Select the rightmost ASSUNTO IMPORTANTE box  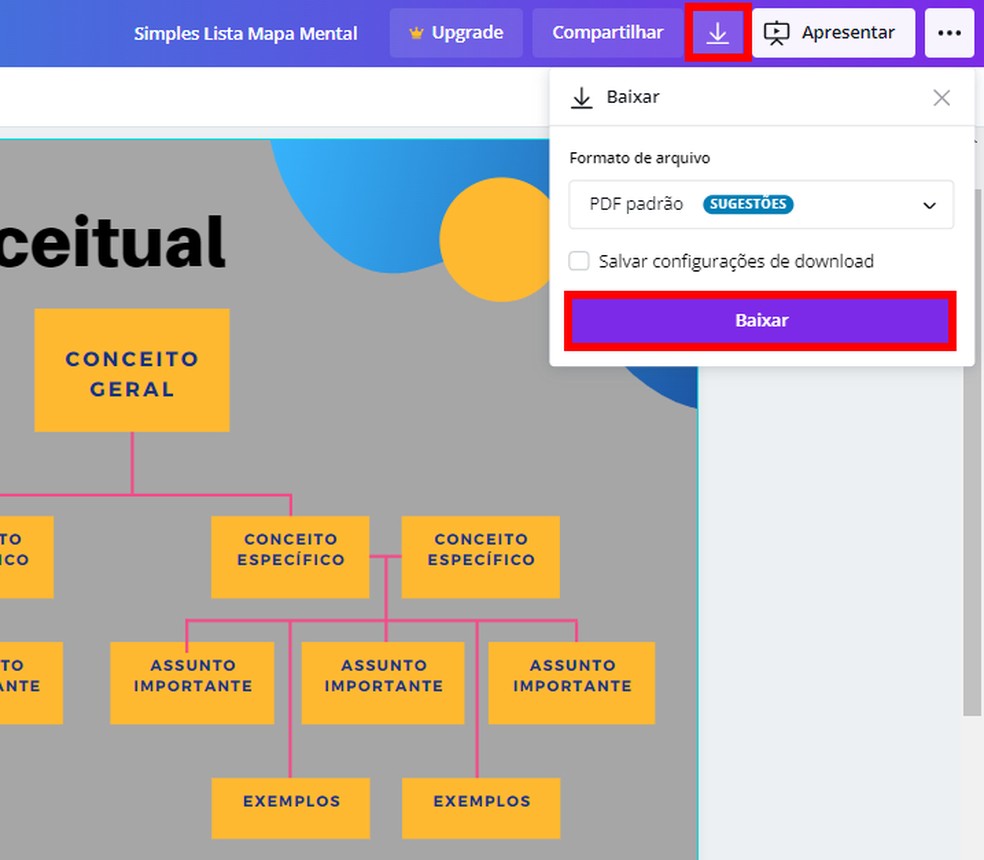tap(571, 683)
